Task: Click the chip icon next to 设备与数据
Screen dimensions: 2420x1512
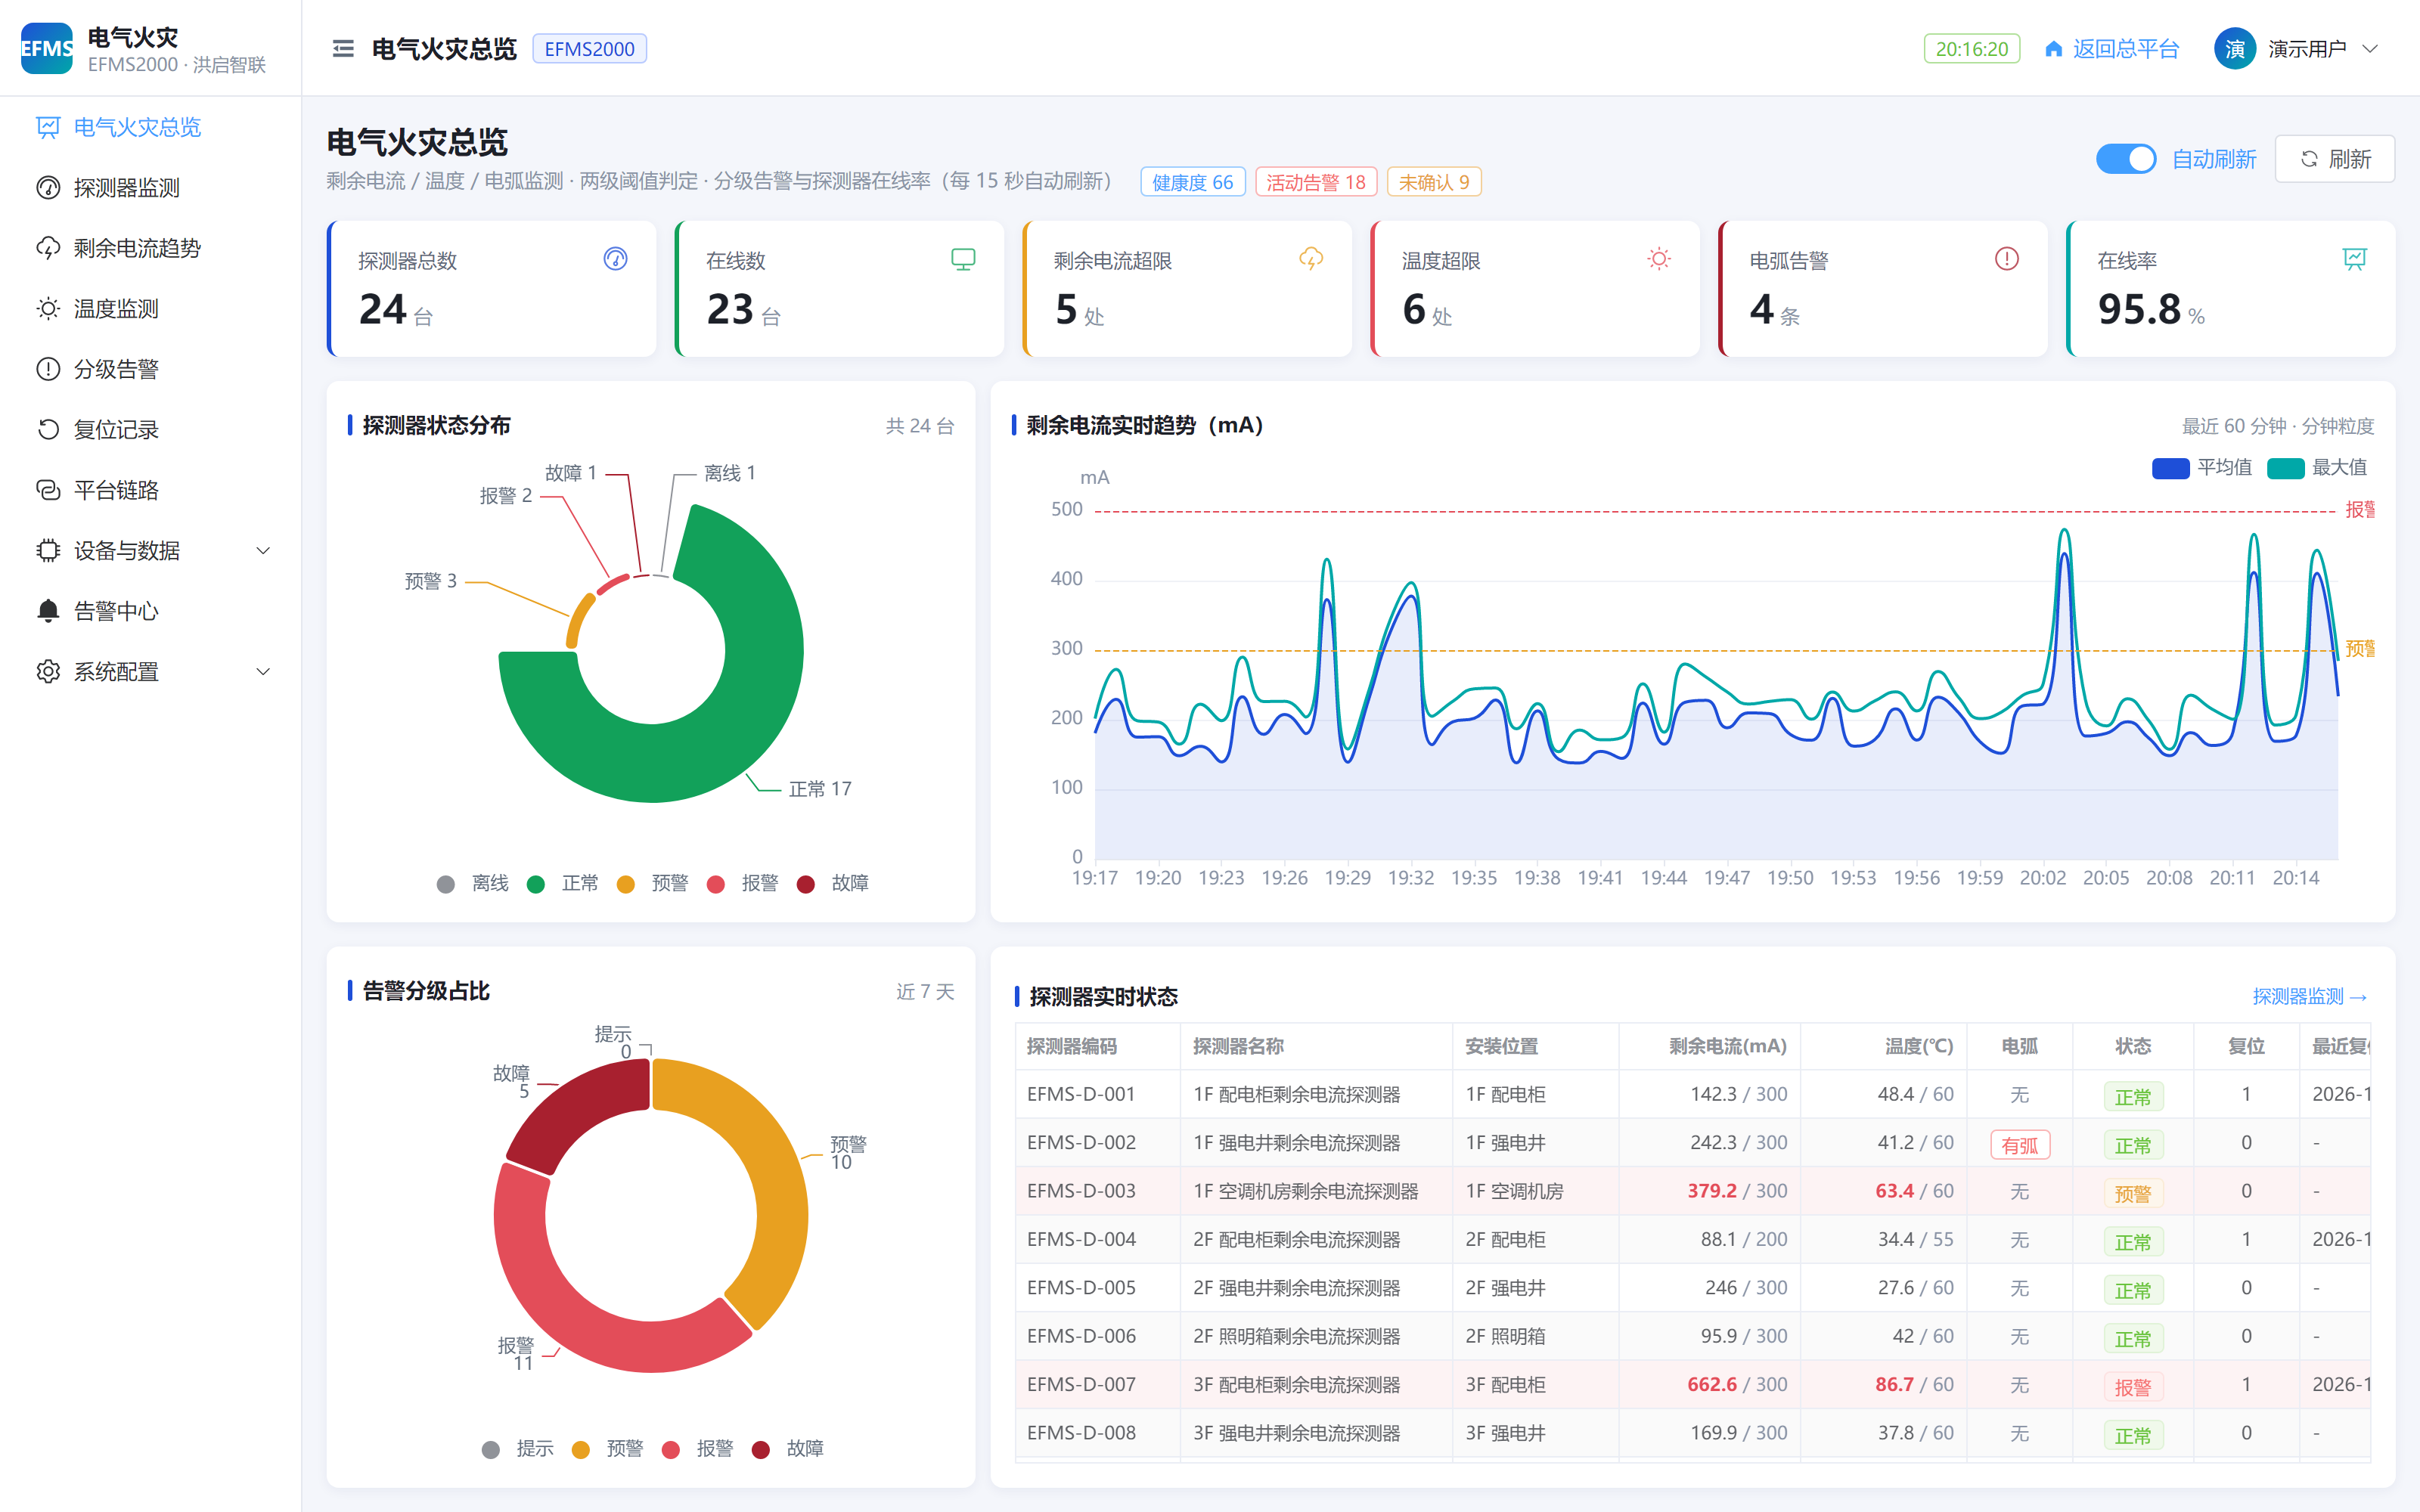Action: [x=48, y=550]
